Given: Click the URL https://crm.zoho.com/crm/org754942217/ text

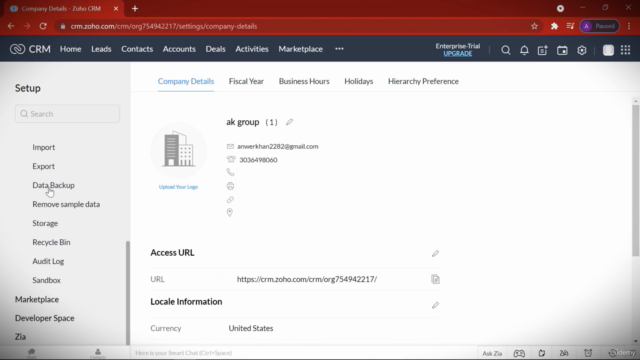Looking at the screenshot, I should pos(307,279).
